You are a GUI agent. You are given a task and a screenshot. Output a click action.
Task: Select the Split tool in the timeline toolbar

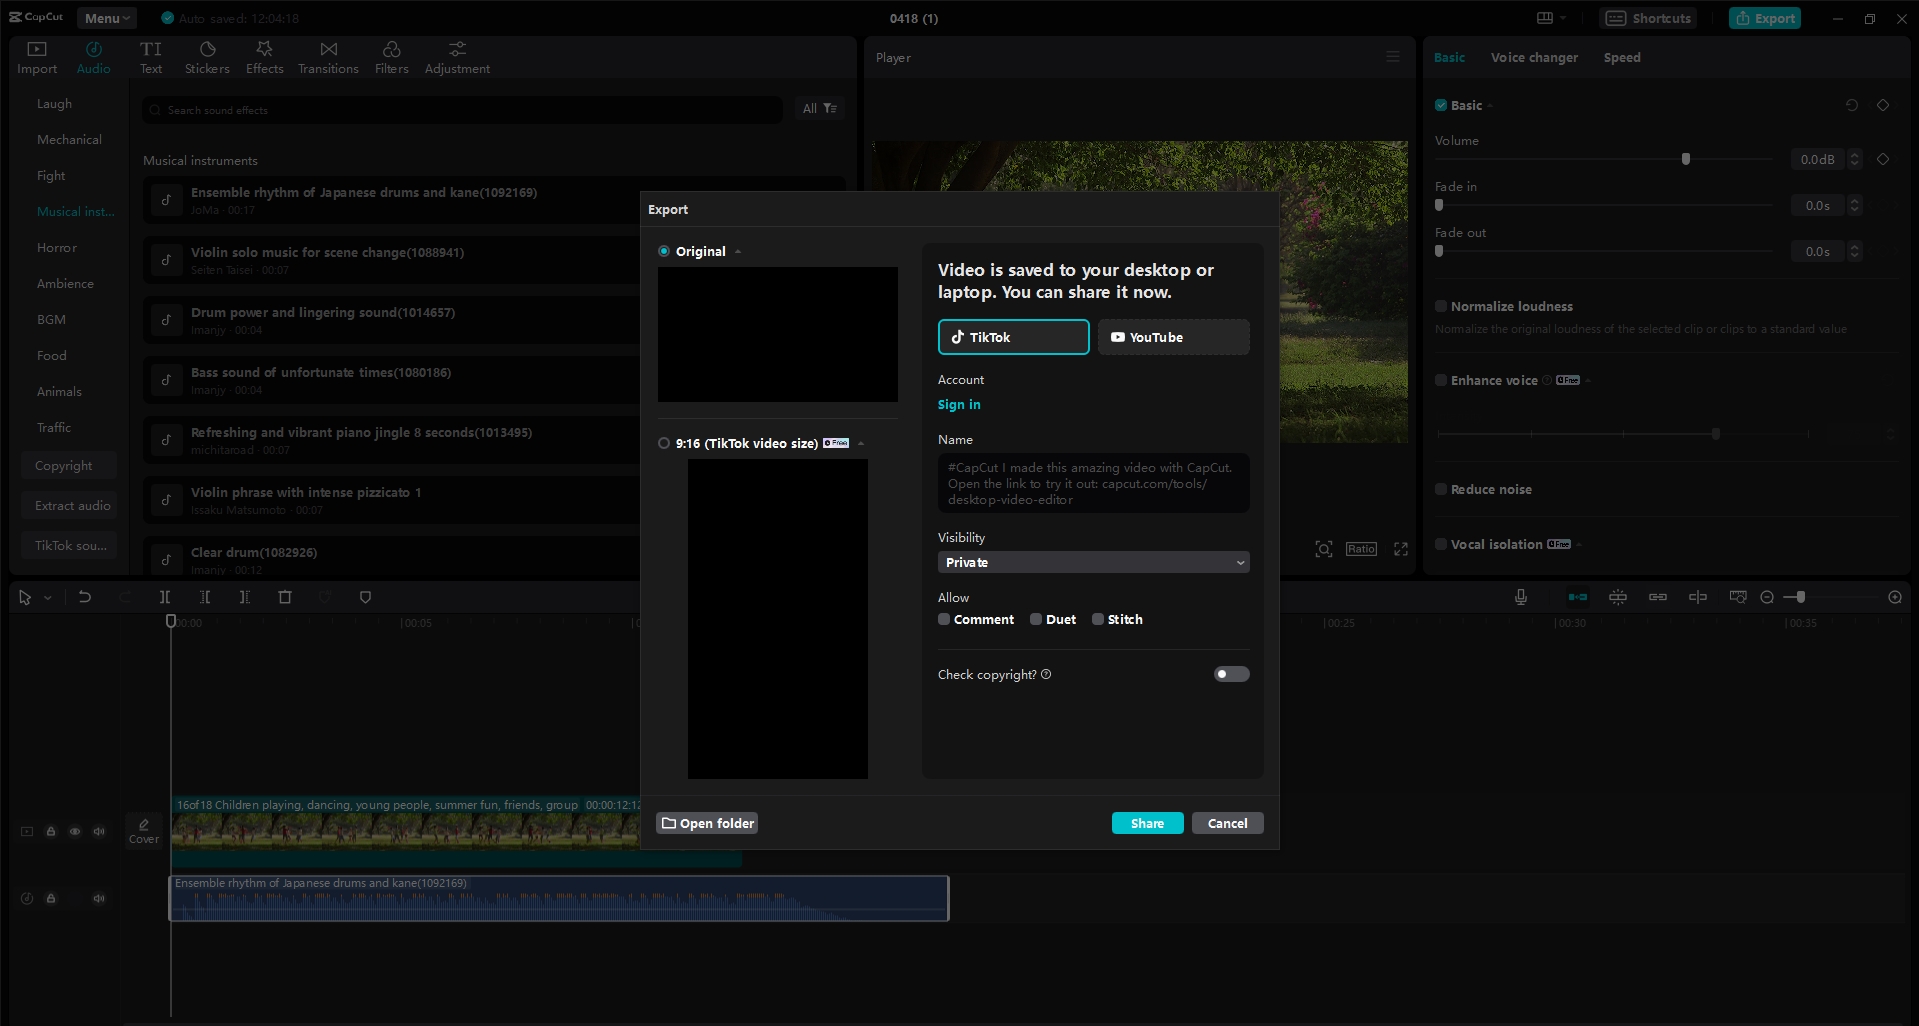tap(165, 597)
